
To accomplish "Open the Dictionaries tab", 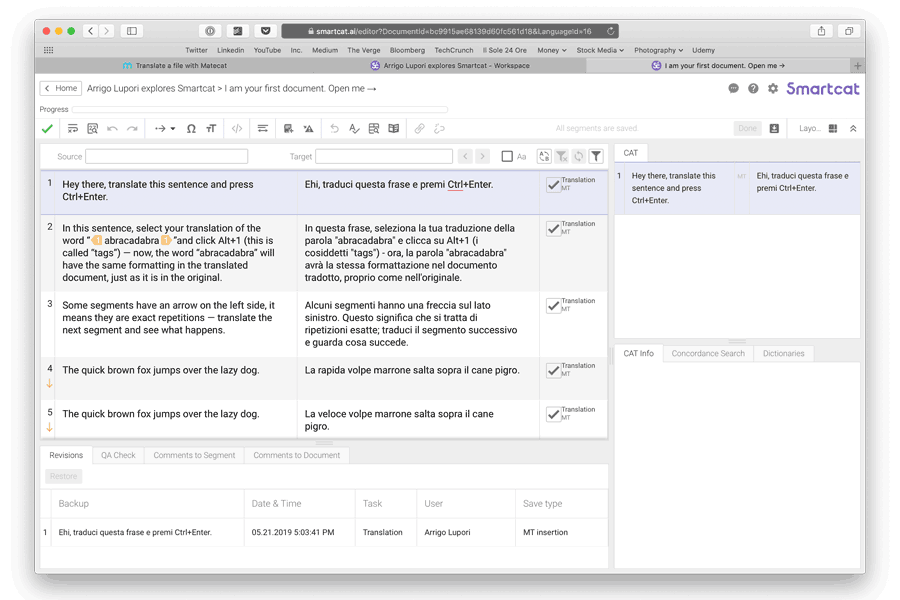I will [783, 354].
